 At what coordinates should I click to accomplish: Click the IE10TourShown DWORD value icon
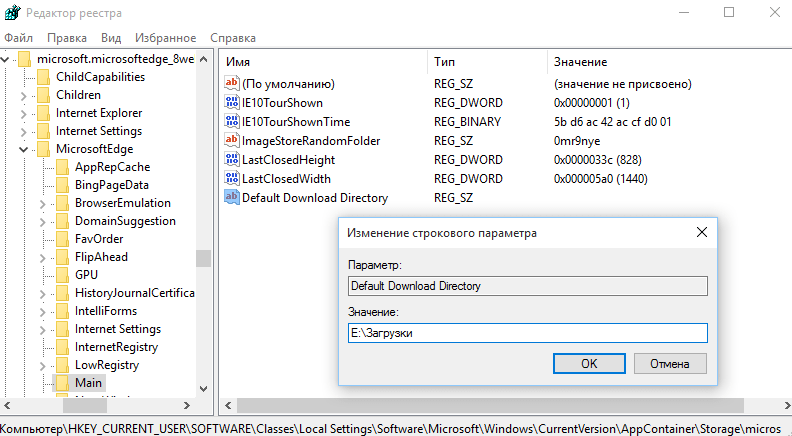232,103
